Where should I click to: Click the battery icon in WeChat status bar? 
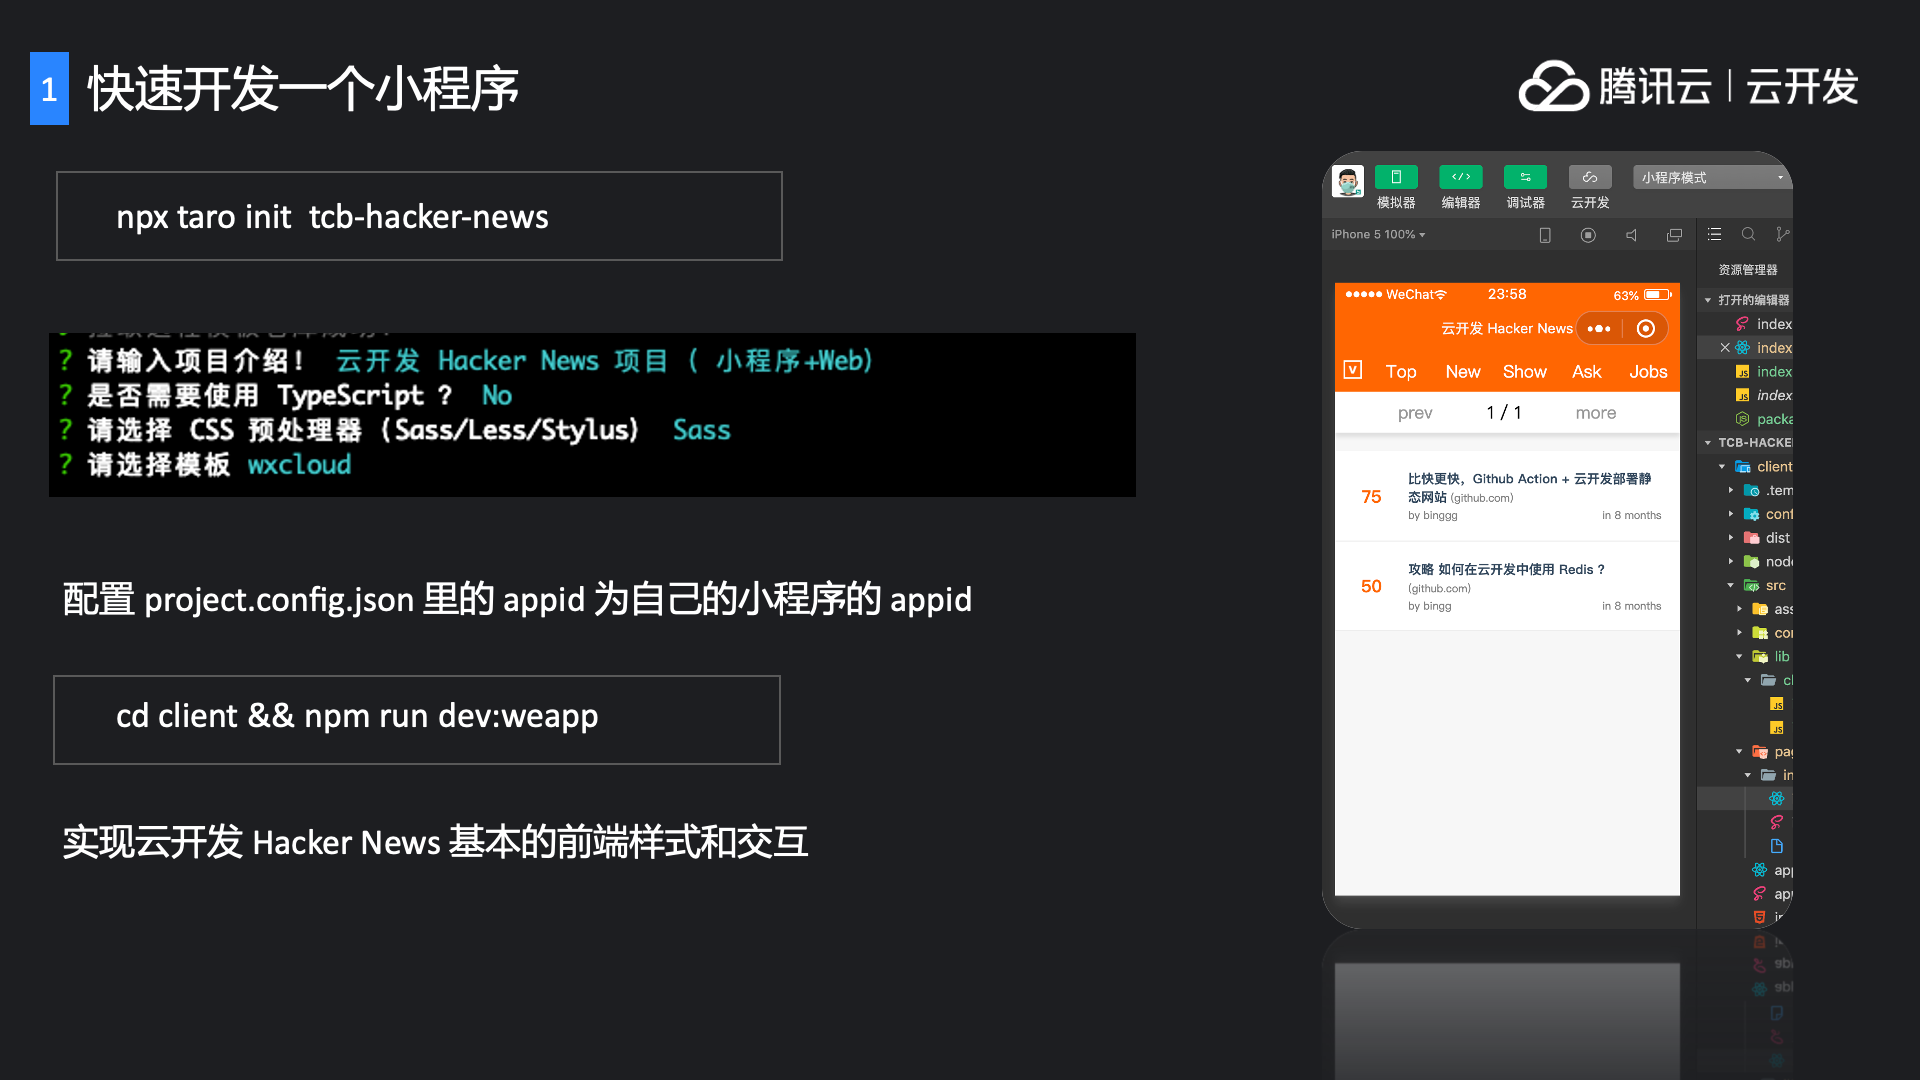(1657, 295)
